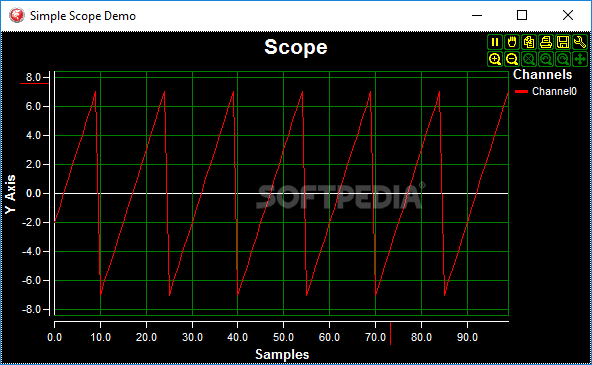Click the Simple Scope Demo app icon
This screenshot has width=592, height=365.
(17, 15)
